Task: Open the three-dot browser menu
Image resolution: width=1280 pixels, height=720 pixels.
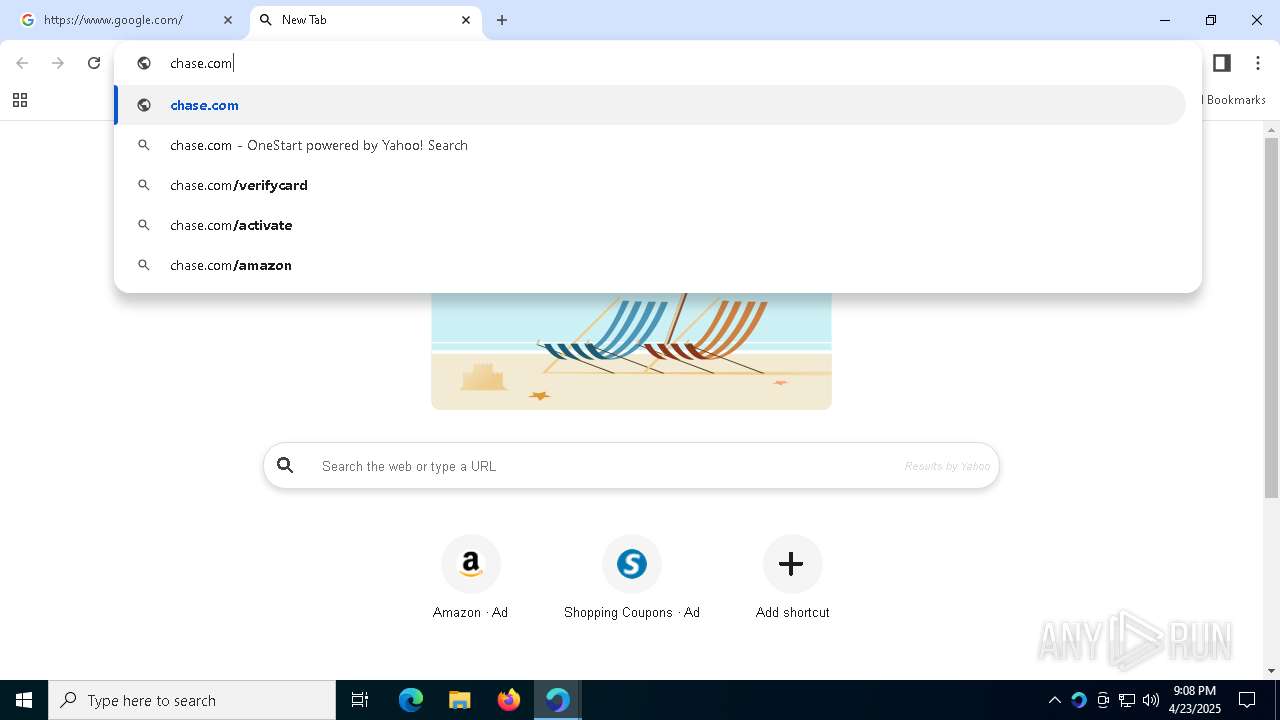Action: (x=1258, y=63)
